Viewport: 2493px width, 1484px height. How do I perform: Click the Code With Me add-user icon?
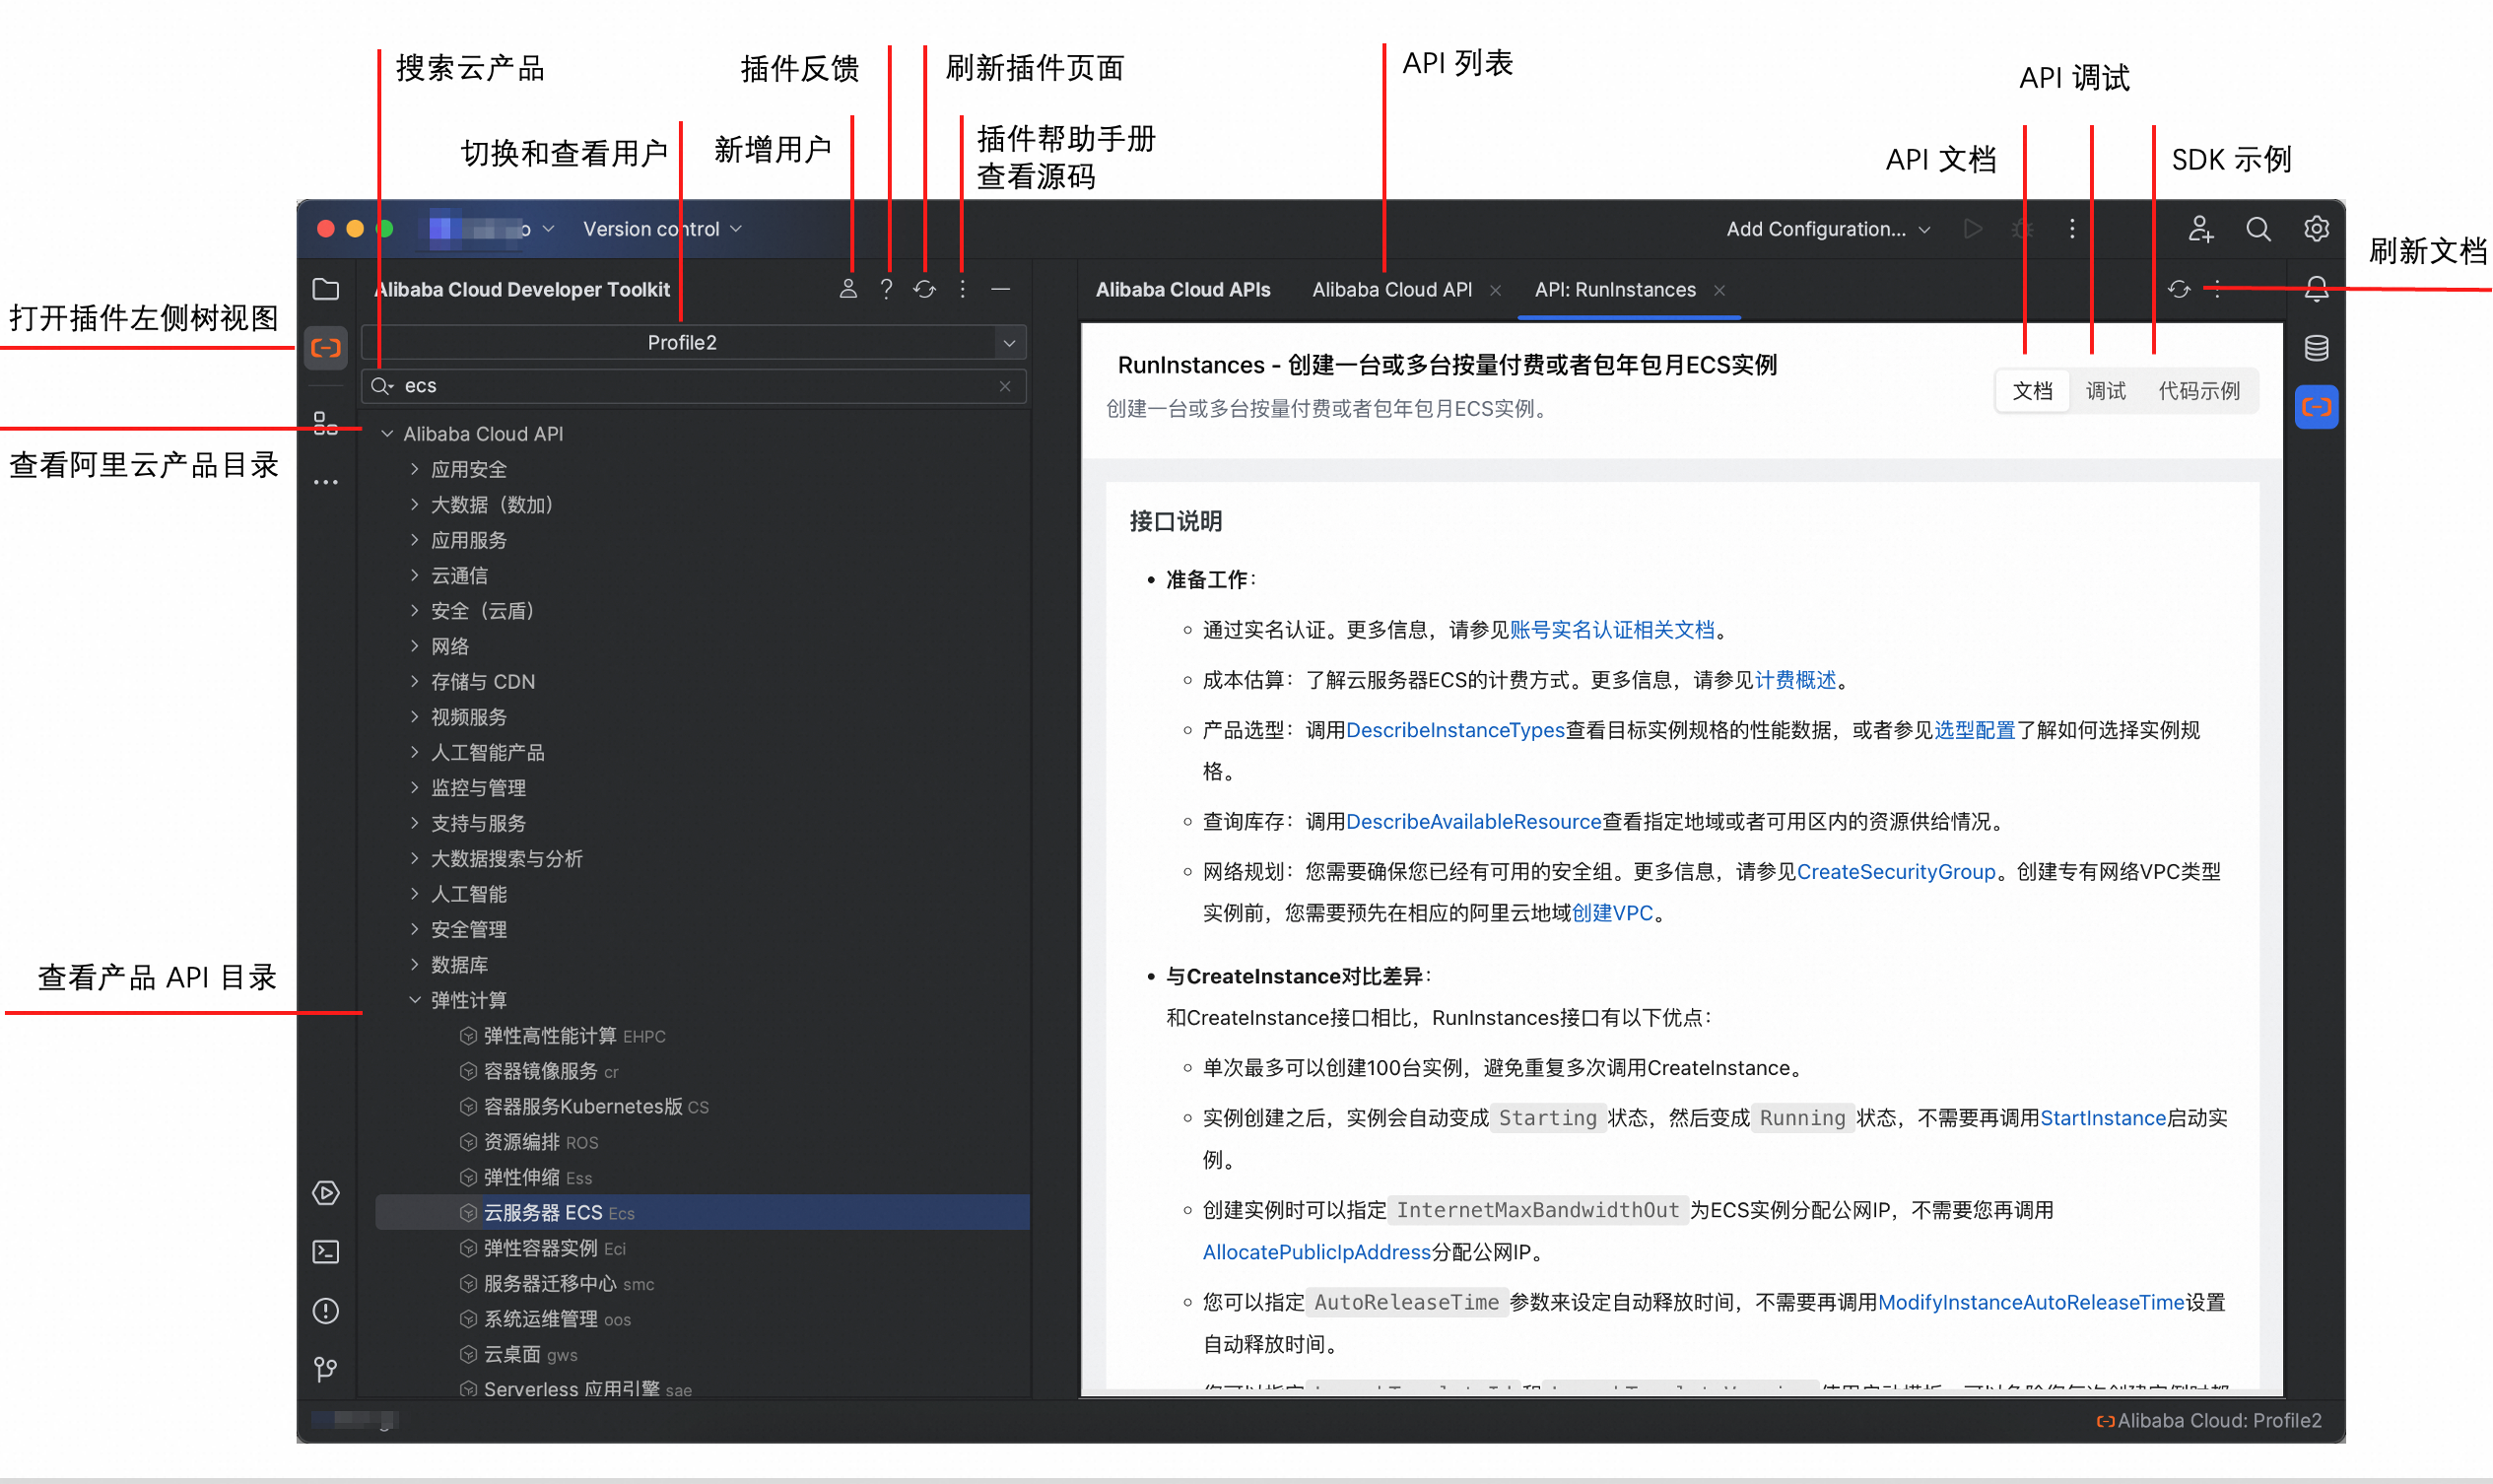tap(2200, 229)
